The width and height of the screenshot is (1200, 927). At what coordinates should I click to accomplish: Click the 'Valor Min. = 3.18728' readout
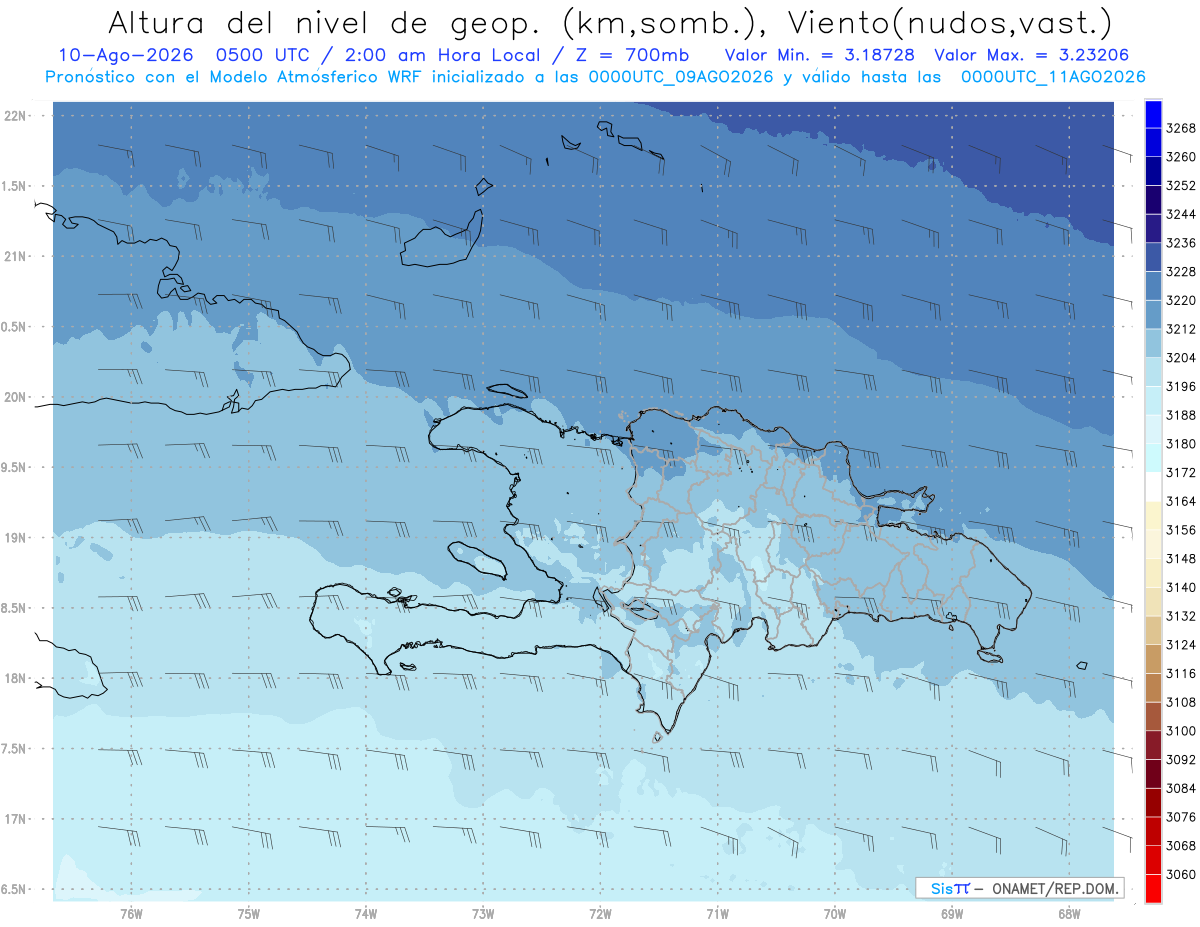(x=820, y=56)
